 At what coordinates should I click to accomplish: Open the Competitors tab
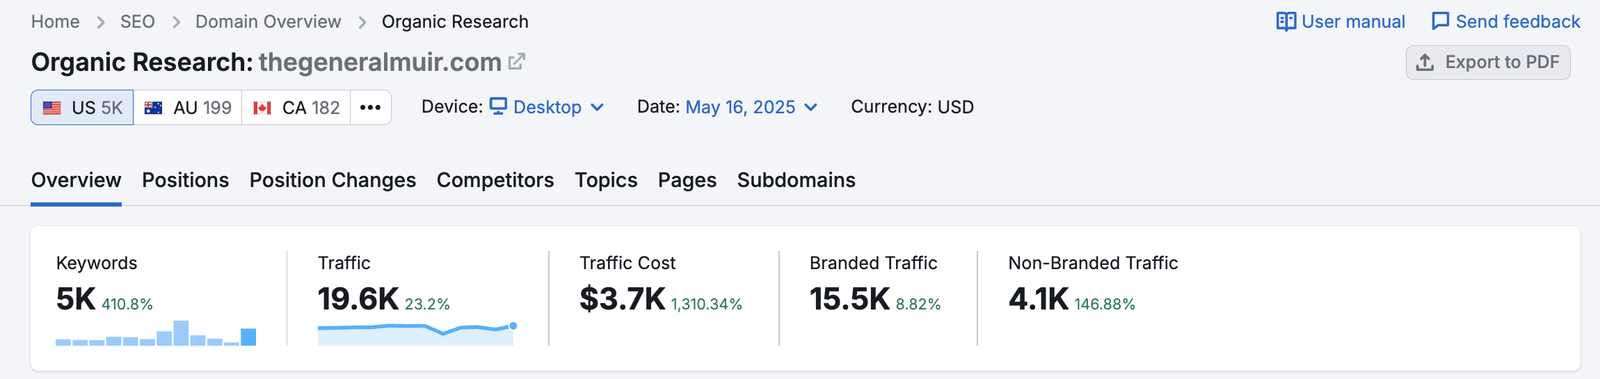495,180
